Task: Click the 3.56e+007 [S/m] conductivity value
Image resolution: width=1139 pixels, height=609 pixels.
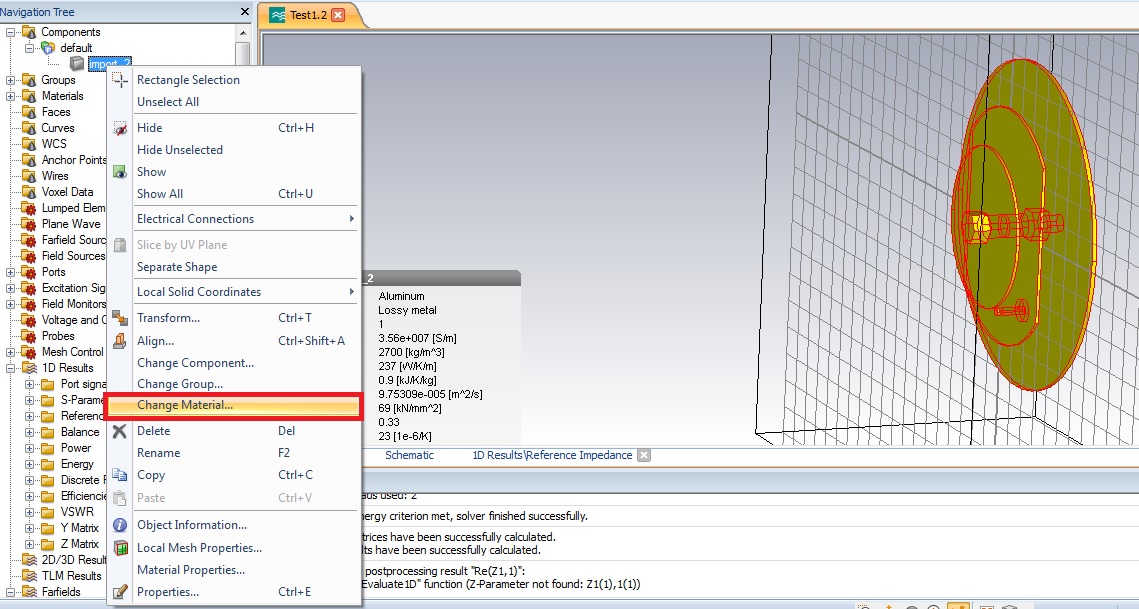Action: point(417,338)
